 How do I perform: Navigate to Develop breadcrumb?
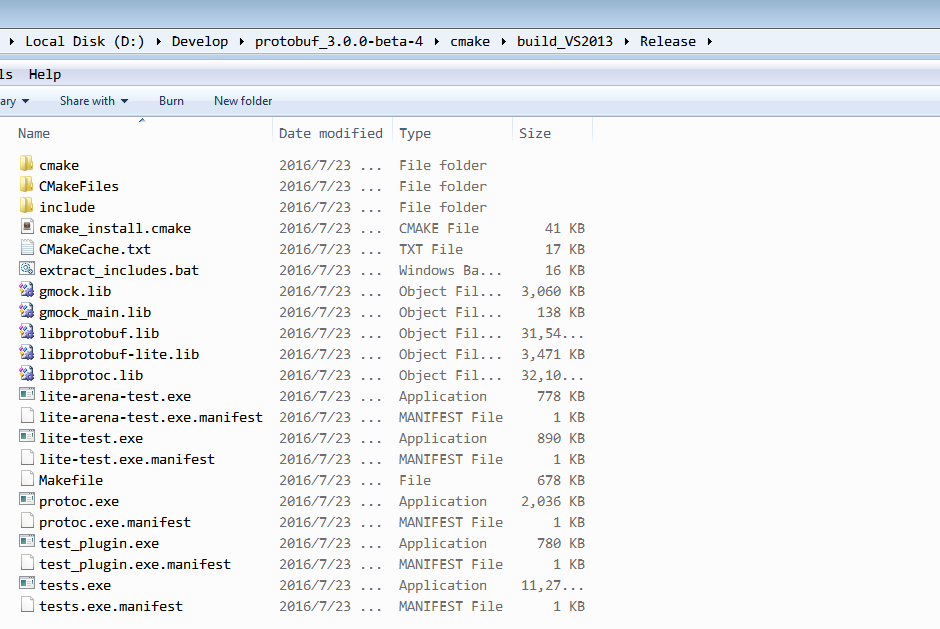pyautogui.click(x=200, y=41)
